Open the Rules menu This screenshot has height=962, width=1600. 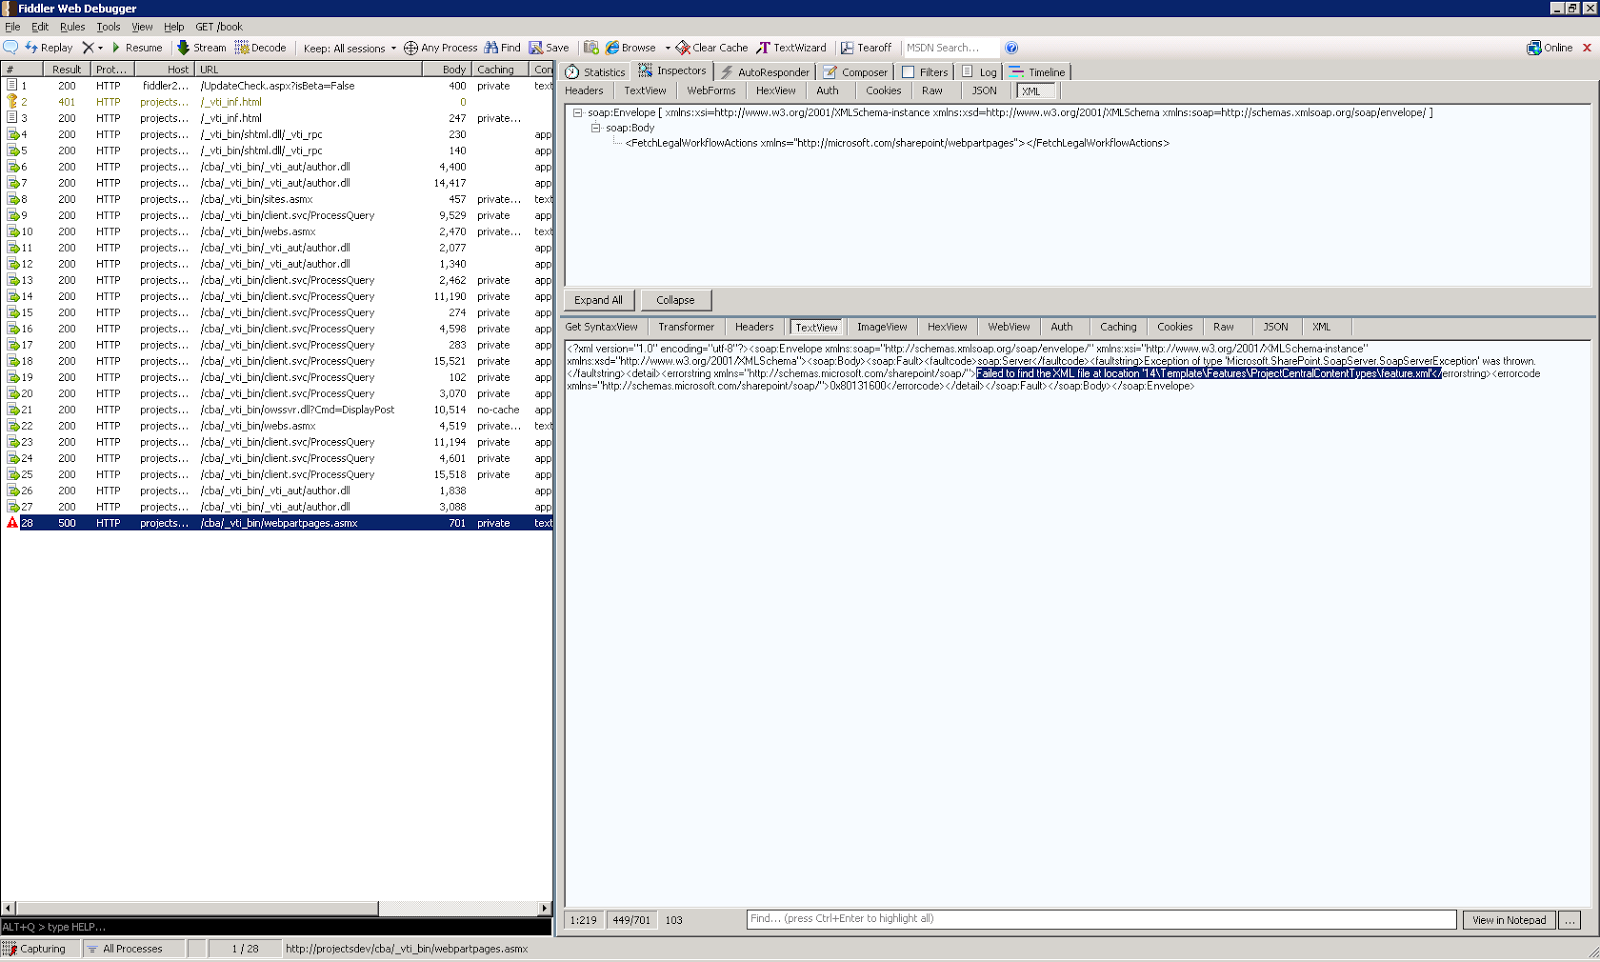(71, 26)
